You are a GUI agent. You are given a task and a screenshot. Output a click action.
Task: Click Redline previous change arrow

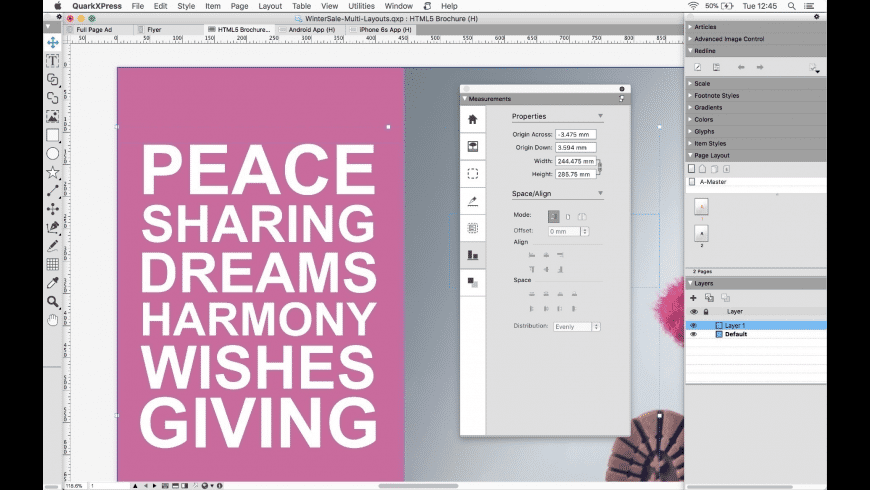click(741, 67)
